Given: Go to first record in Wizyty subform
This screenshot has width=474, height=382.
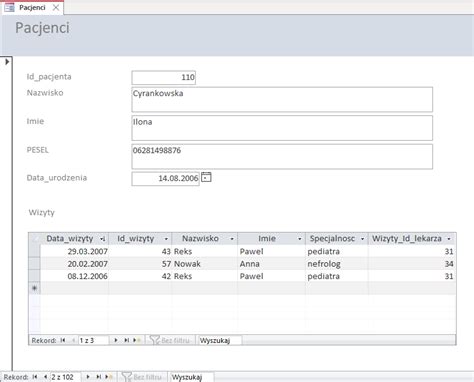Looking at the screenshot, I should [63, 340].
